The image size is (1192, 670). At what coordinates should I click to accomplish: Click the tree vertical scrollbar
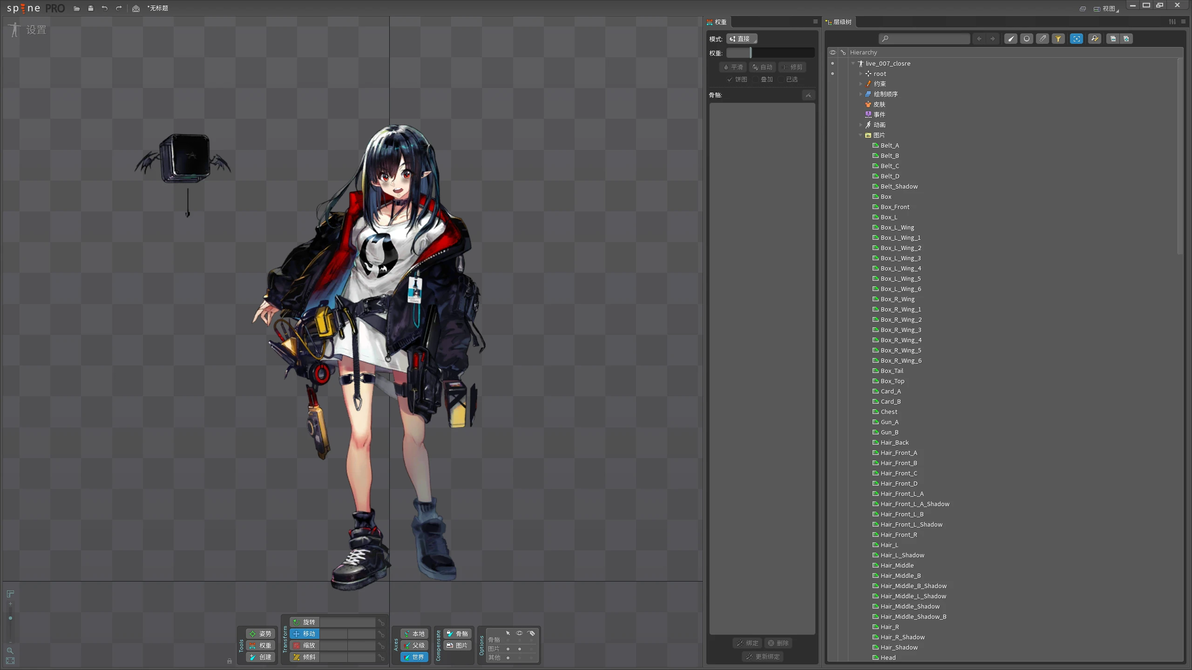click(x=1180, y=156)
